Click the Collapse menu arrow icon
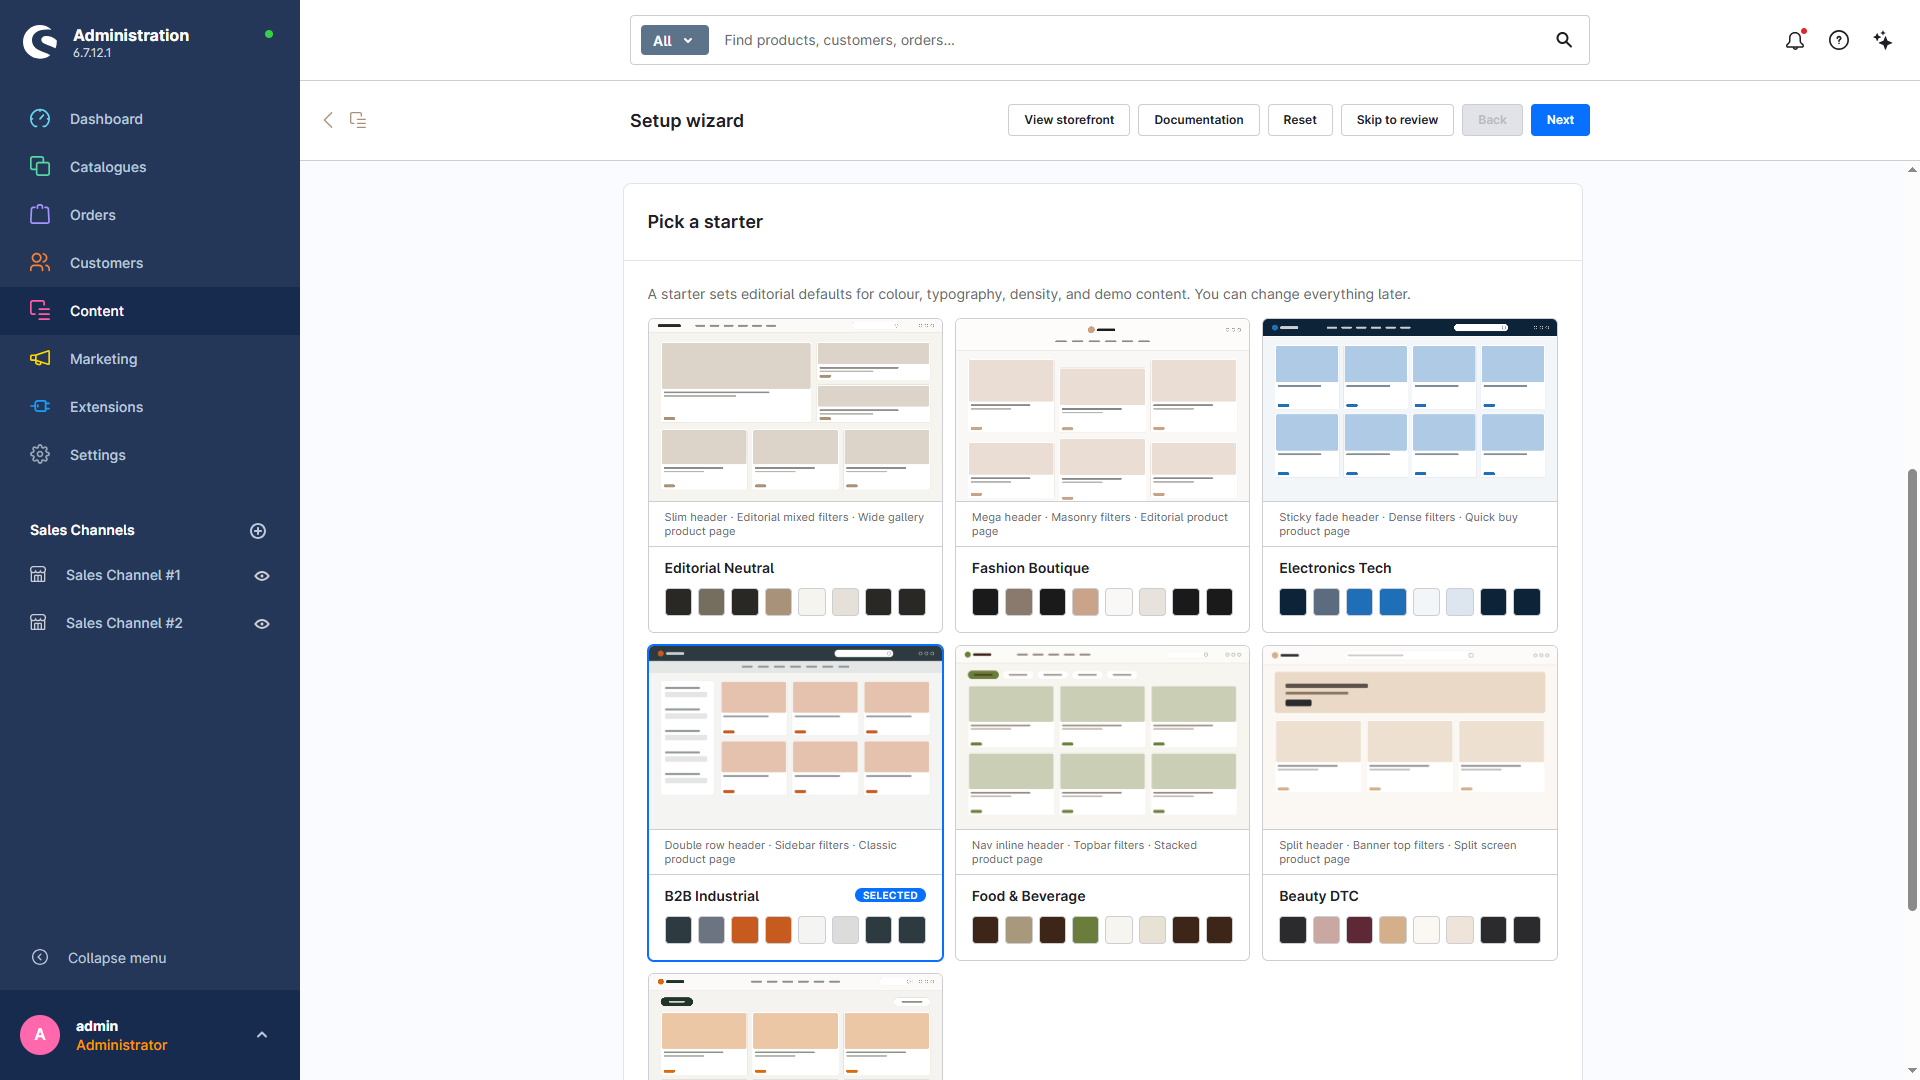Viewport: 1920px width, 1080px height. tap(40, 958)
